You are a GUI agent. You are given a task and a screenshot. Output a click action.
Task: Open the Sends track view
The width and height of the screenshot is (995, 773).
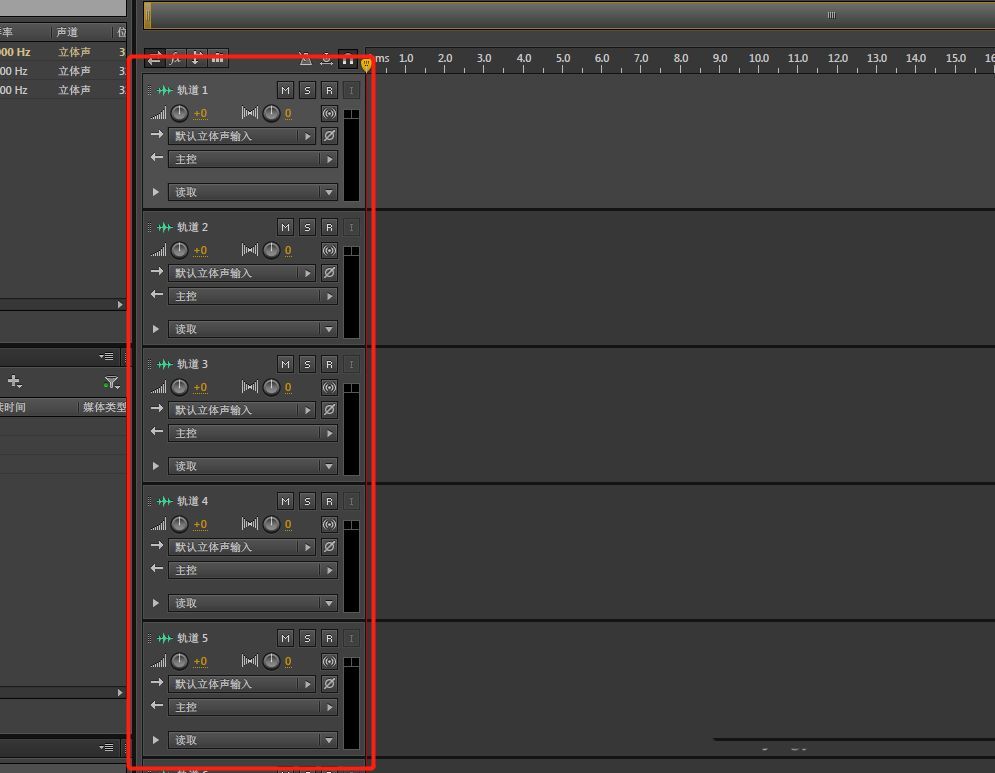(x=196, y=59)
